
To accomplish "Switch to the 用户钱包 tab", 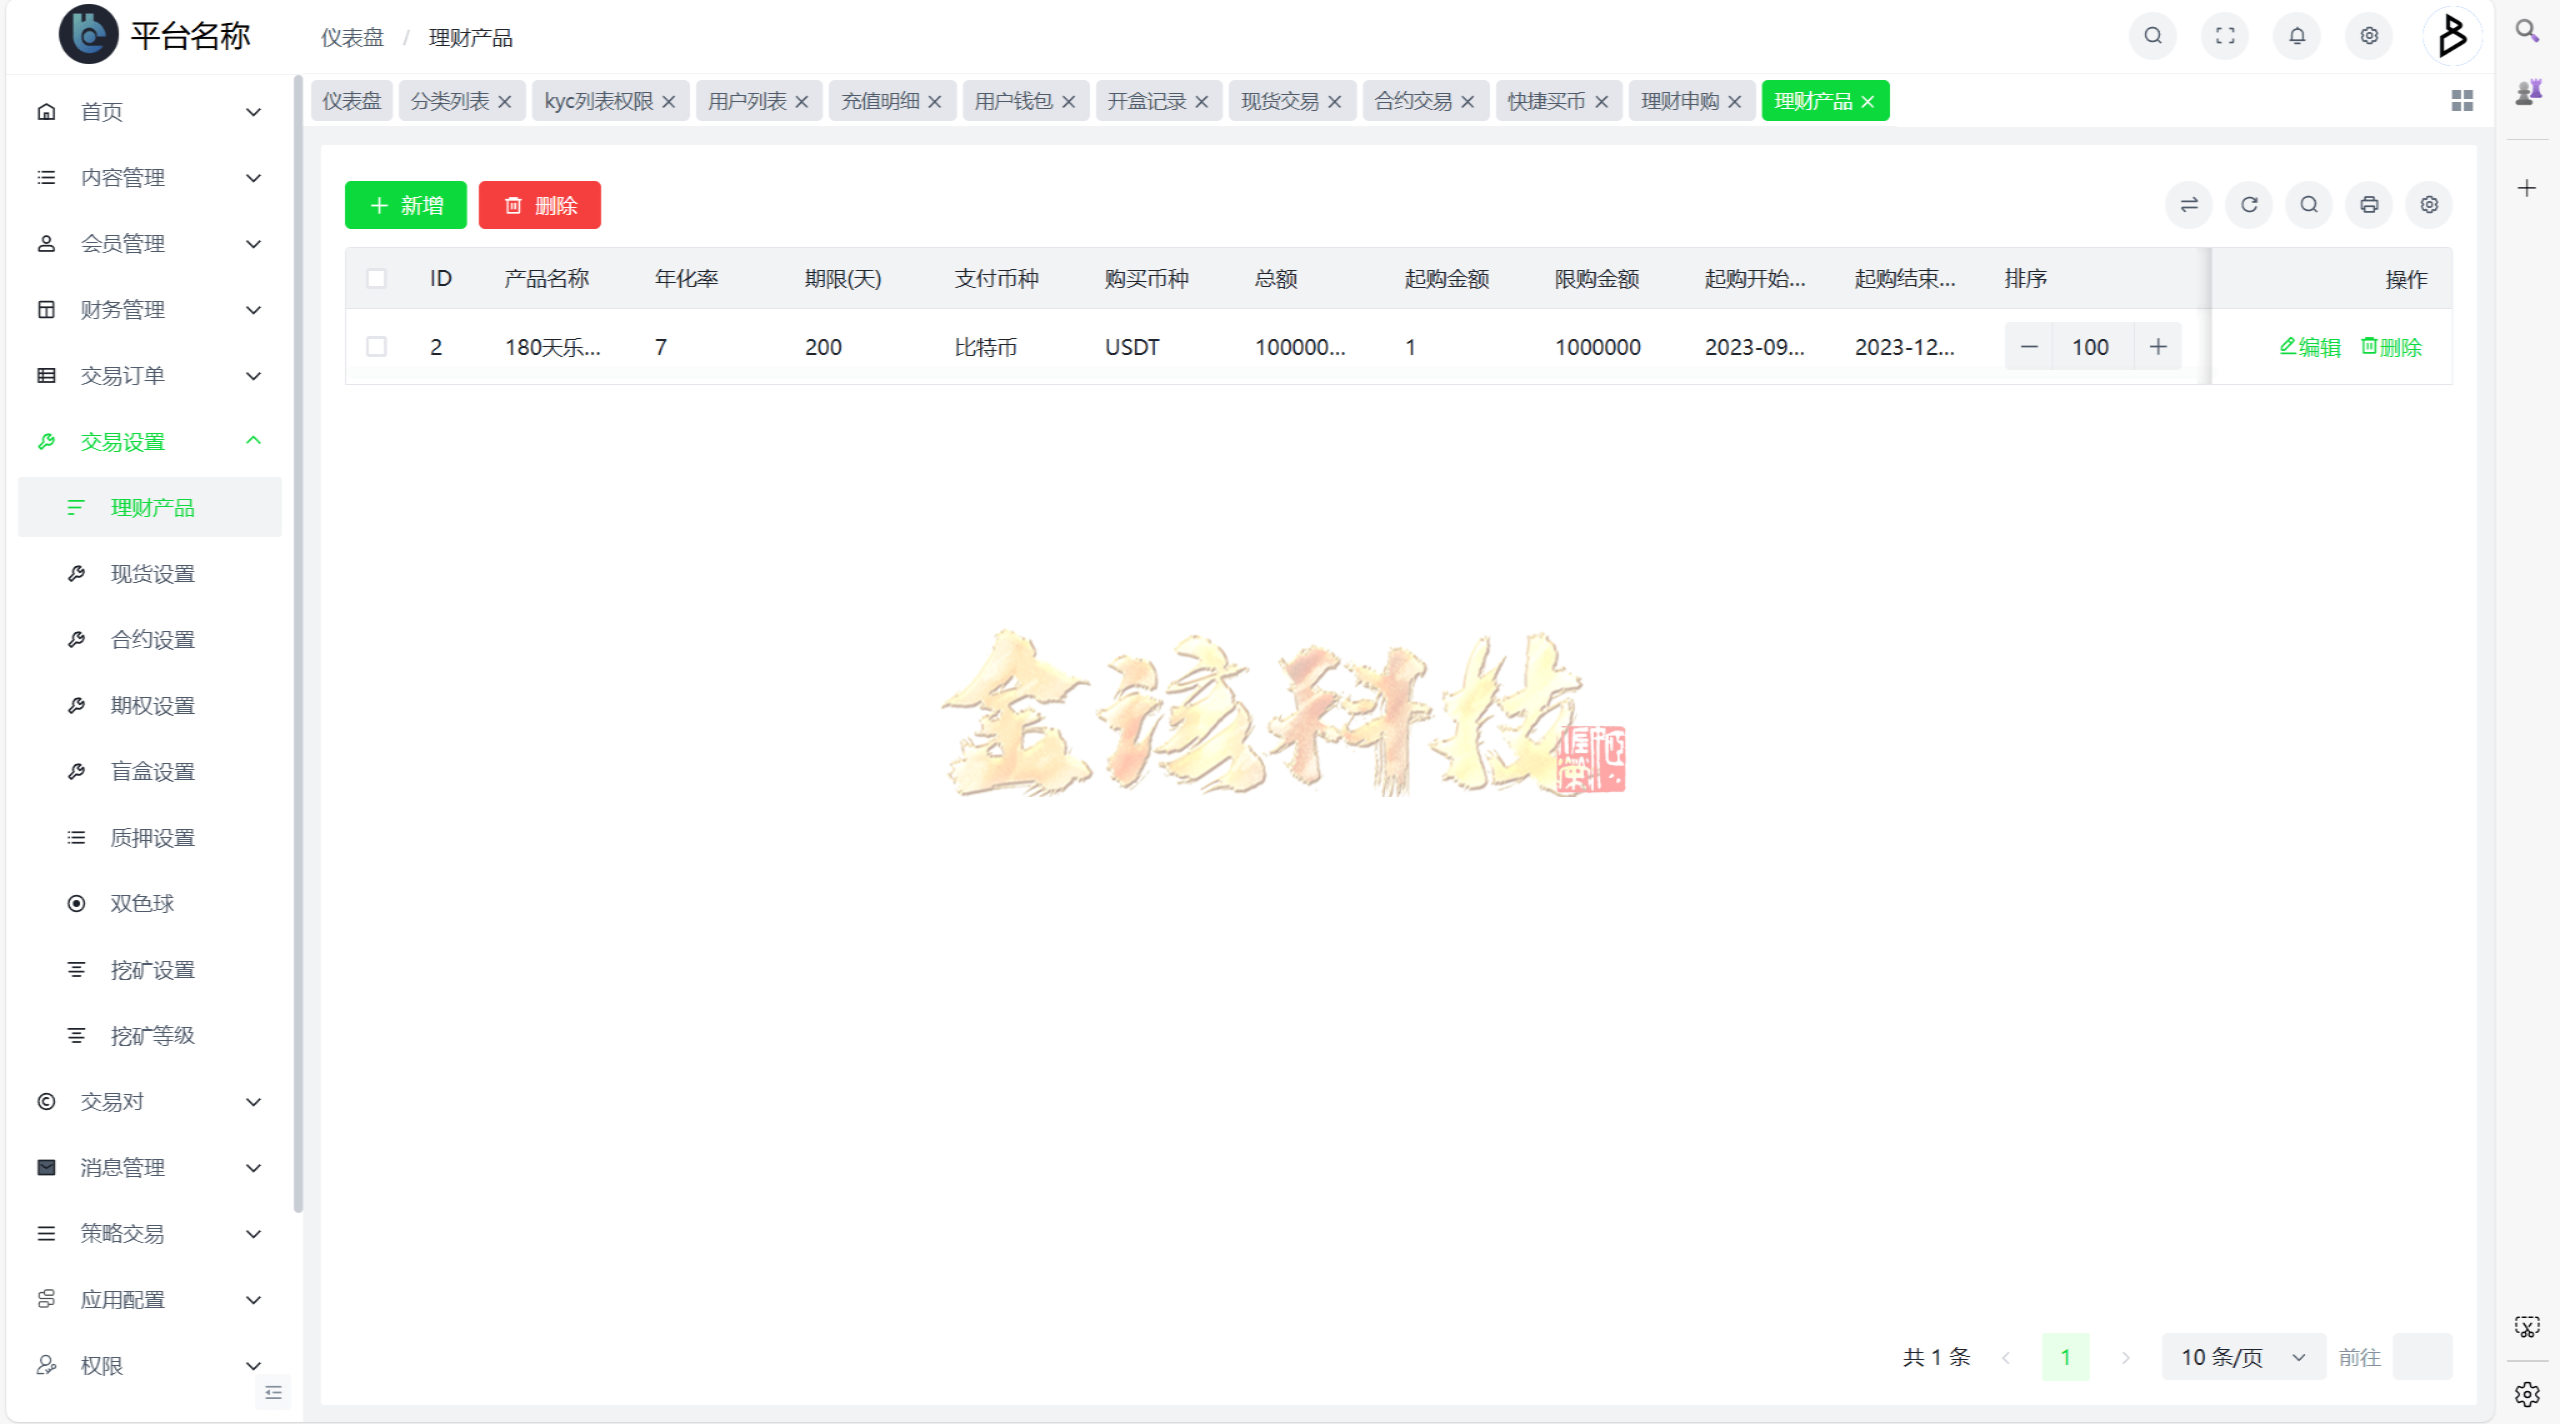I will [1012, 100].
